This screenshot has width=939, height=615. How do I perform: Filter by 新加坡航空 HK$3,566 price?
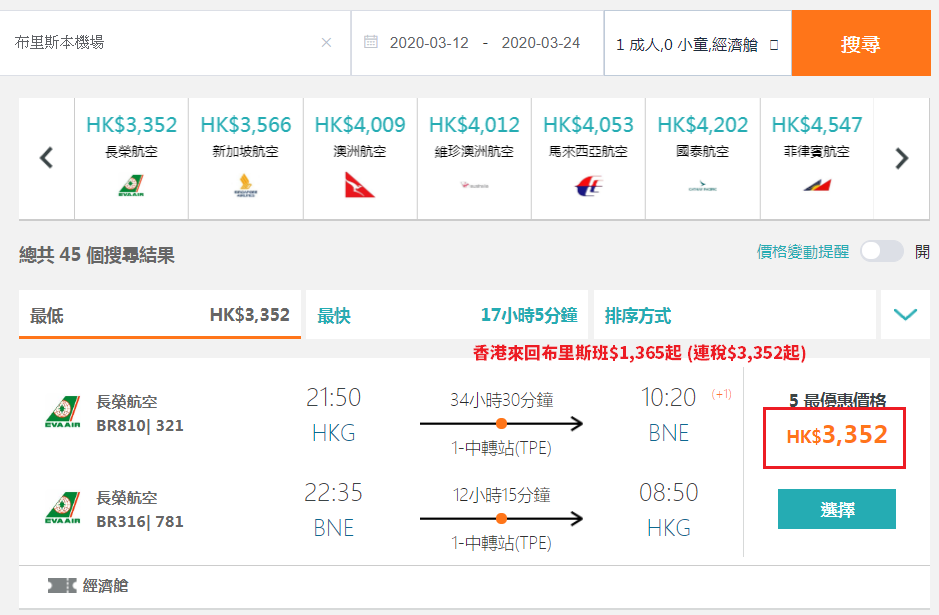246,125
